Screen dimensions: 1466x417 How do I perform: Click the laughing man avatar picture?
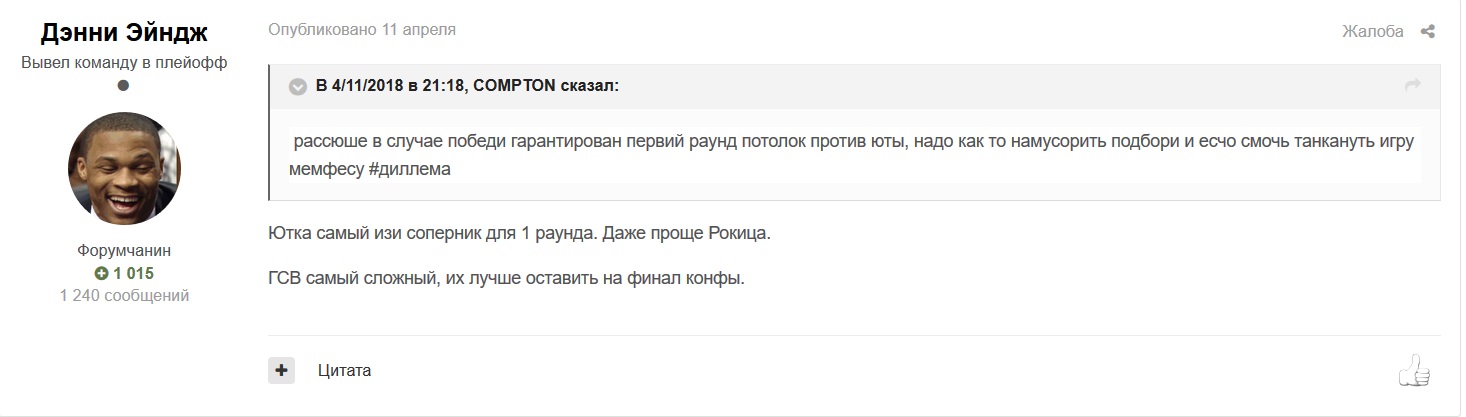(x=124, y=168)
